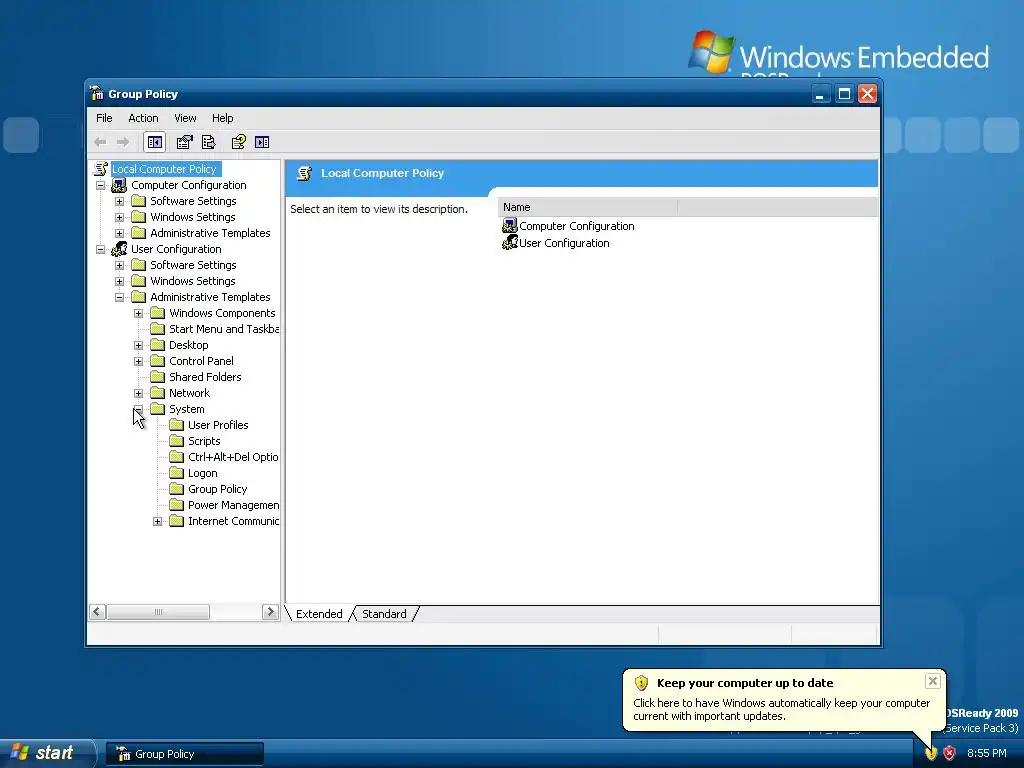This screenshot has height=768, width=1024.
Task: Select the Control Panel folder
Action: pyautogui.click(x=201, y=361)
